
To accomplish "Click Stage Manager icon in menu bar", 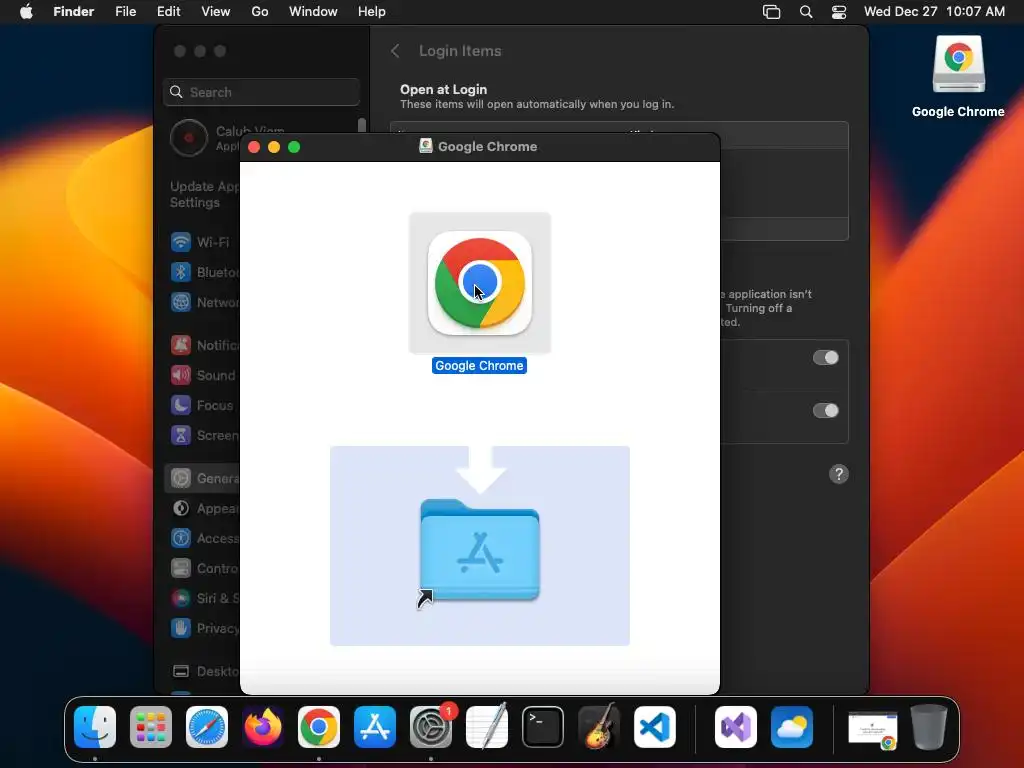I will pyautogui.click(x=771, y=12).
